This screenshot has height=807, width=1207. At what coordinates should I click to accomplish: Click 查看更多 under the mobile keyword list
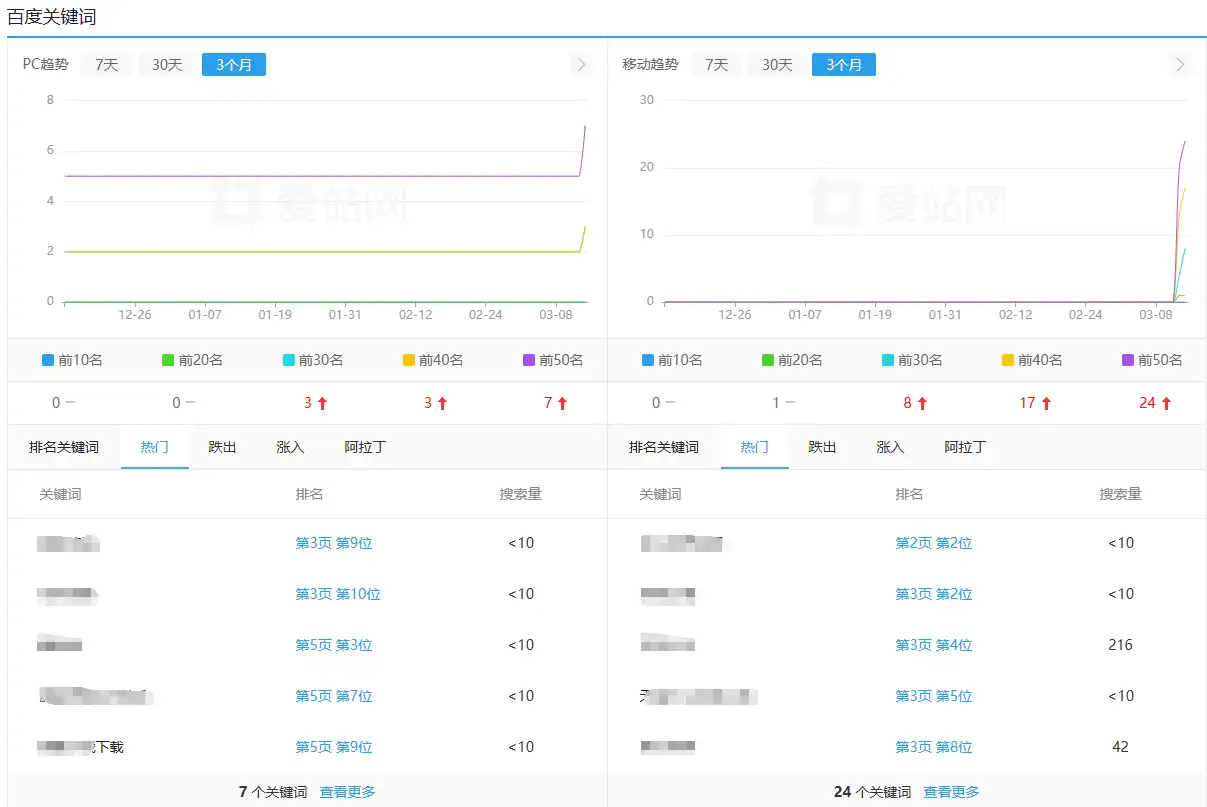pos(951,790)
